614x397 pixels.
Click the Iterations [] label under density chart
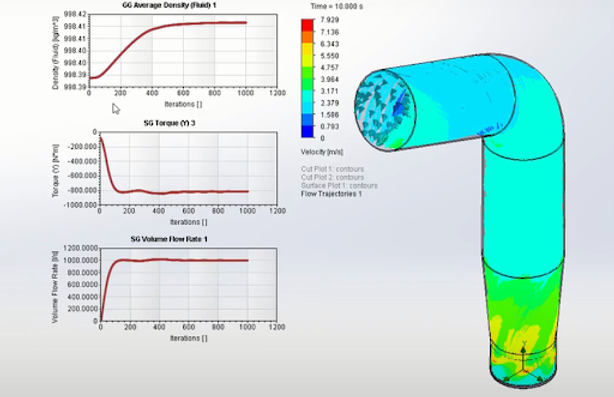(x=183, y=104)
